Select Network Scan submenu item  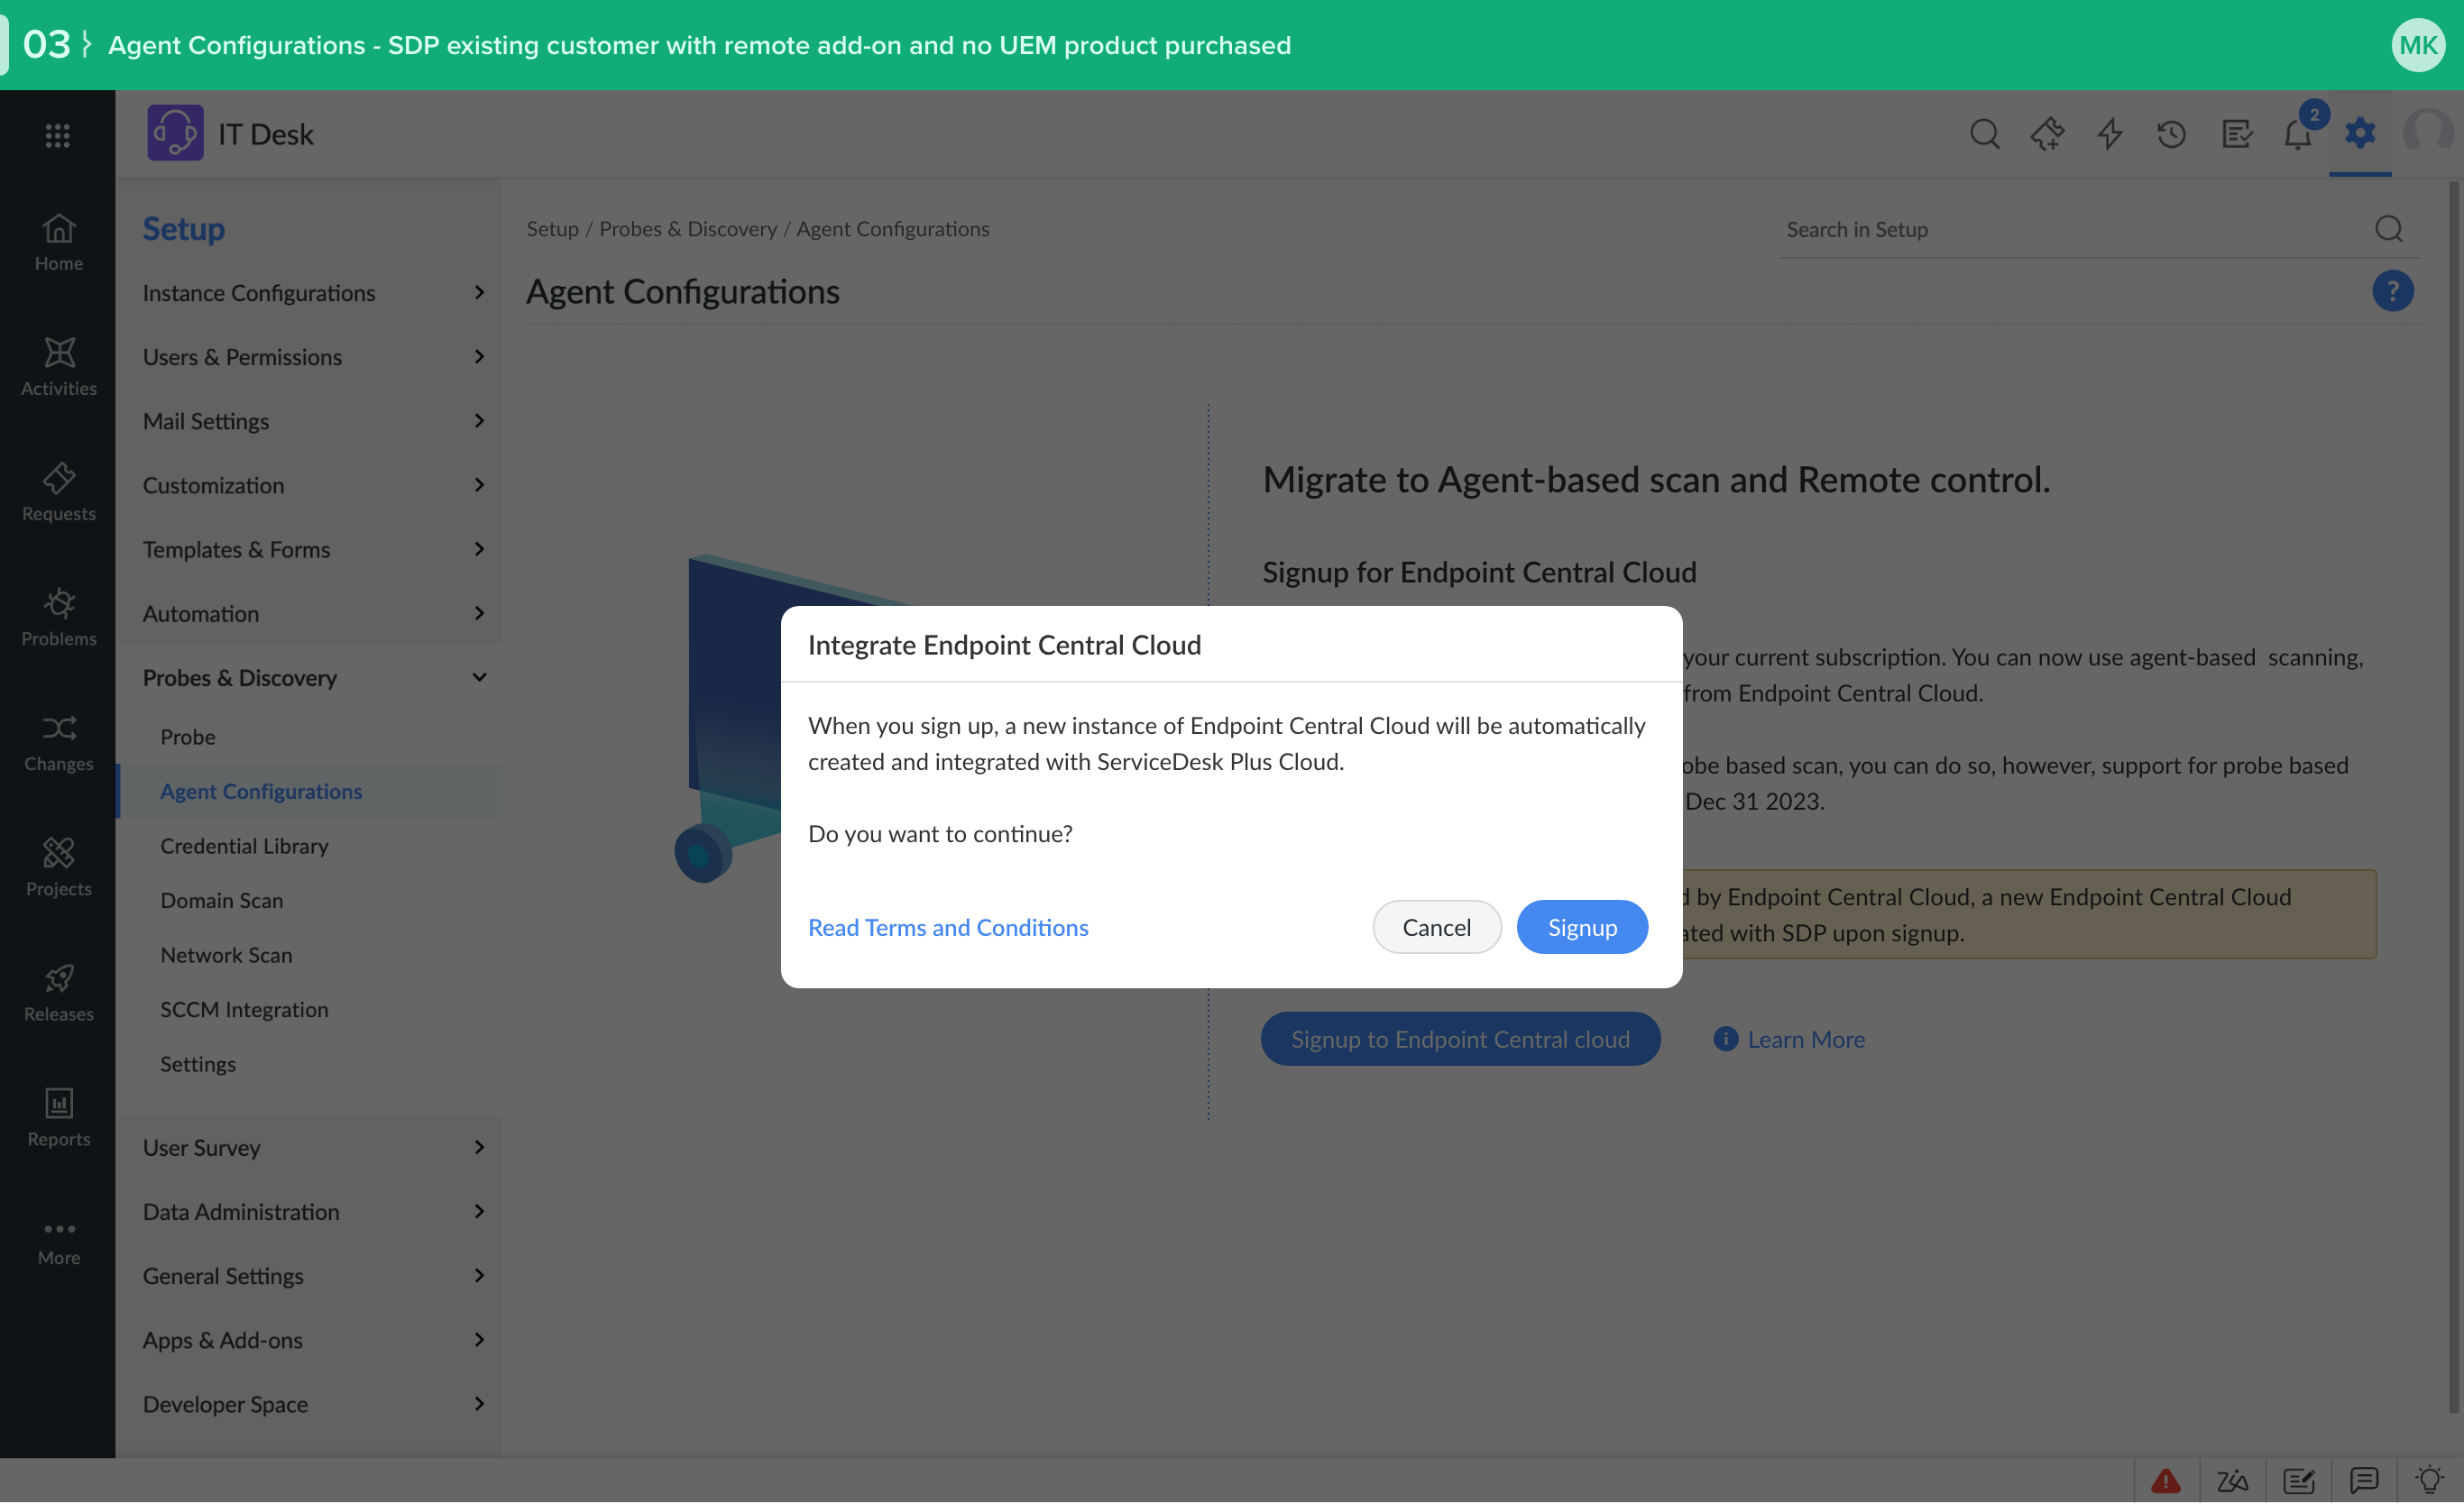click(309, 955)
